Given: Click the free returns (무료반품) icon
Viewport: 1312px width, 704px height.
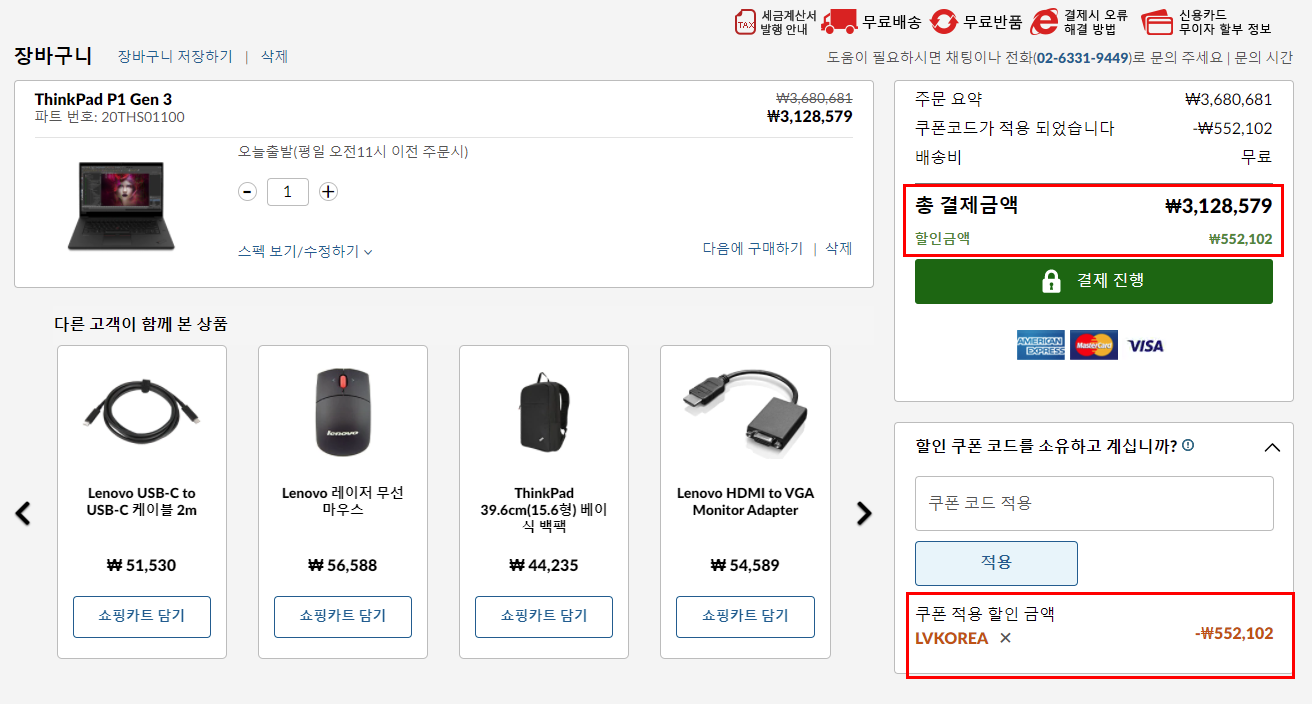Looking at the screenshot, I should (943, 21).
